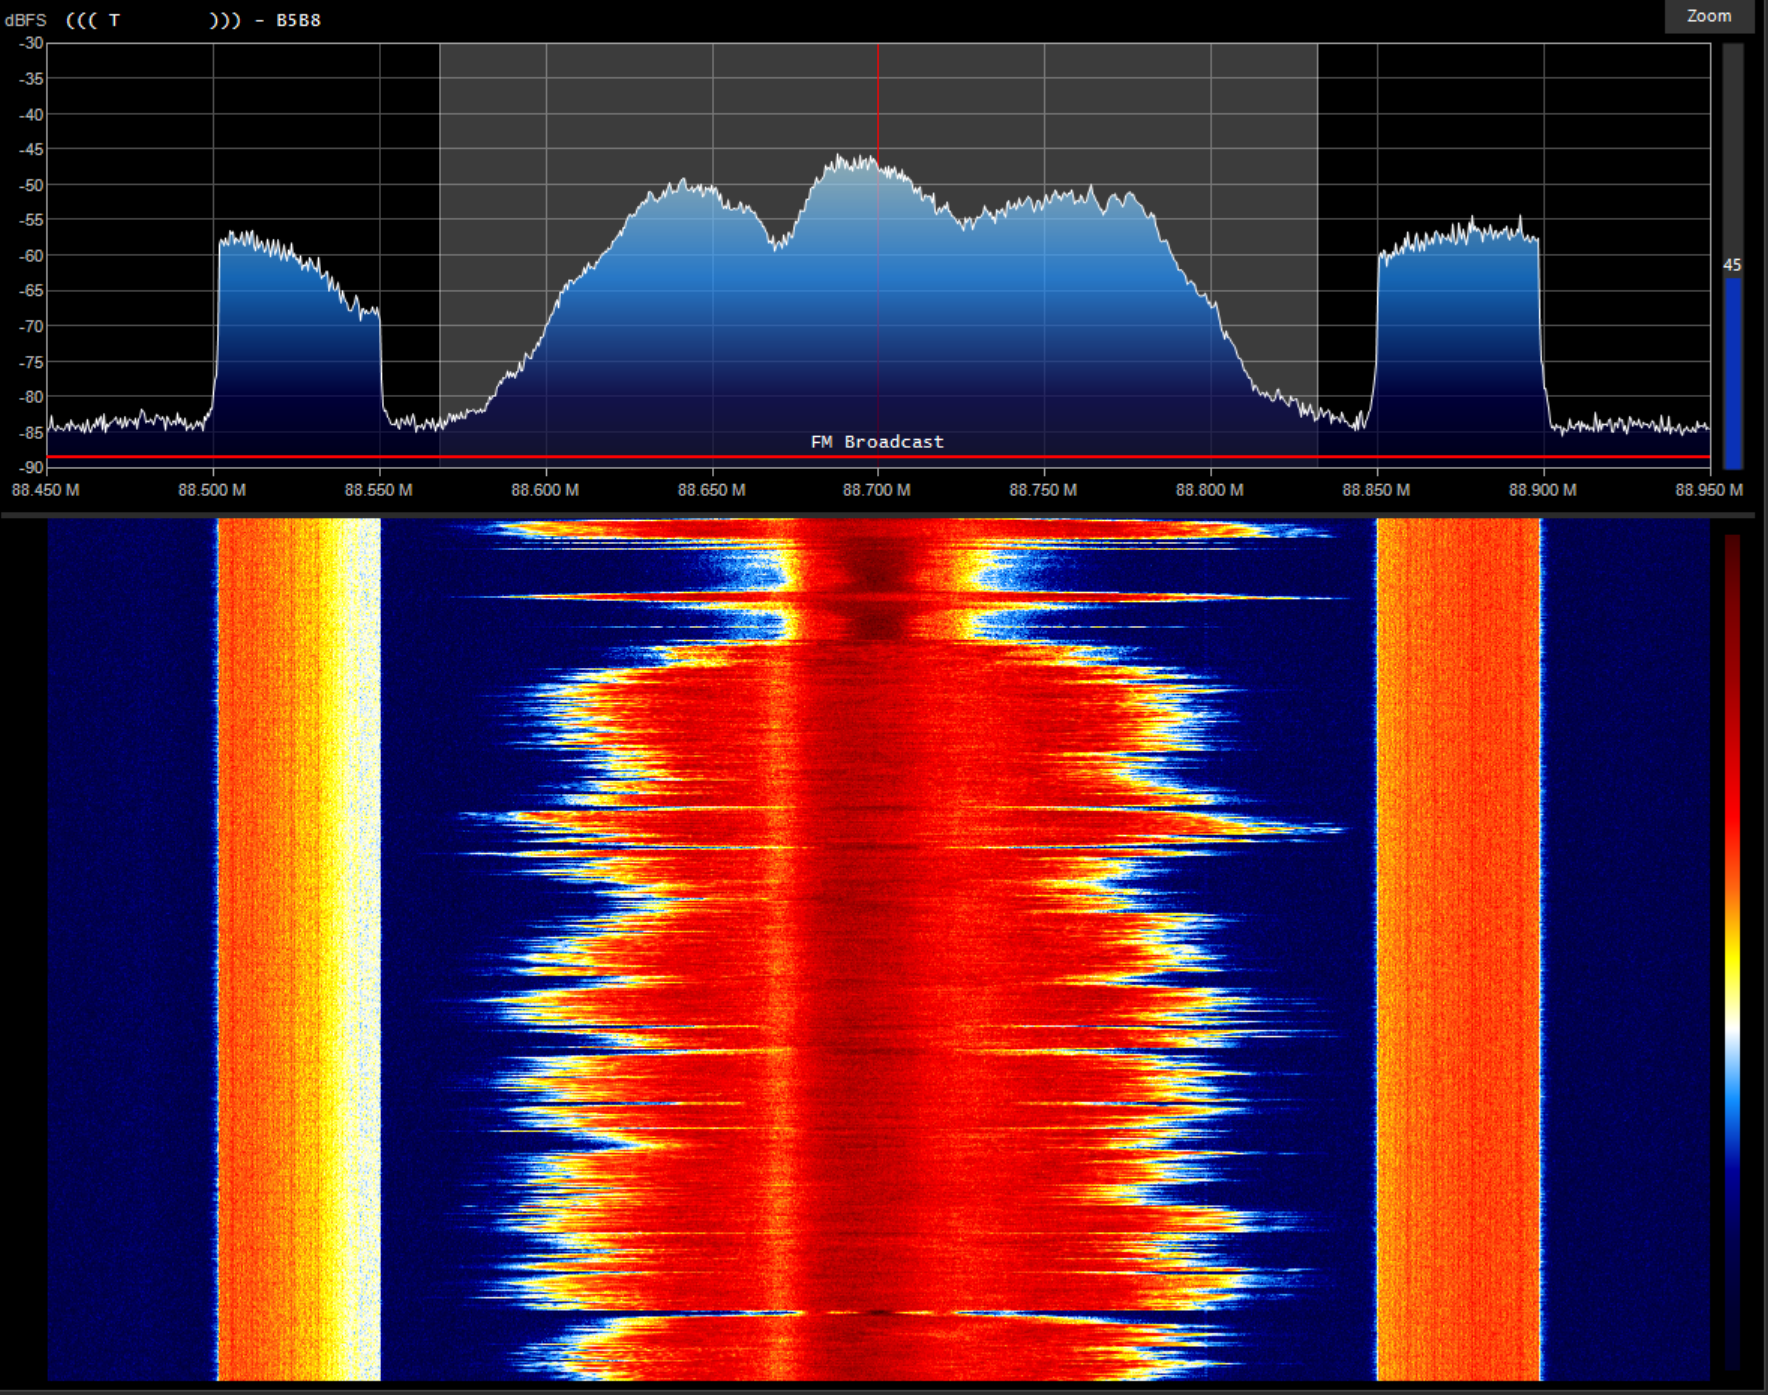Click the RDS text ending in B5B8
This screenshot has height=1395, width=1768.
[x=193, y=20]
